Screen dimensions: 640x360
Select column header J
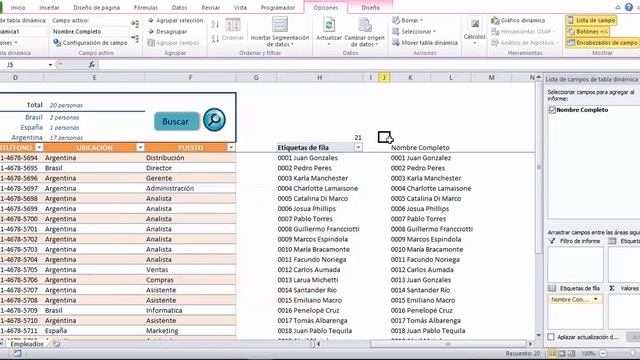coord(384,77)
